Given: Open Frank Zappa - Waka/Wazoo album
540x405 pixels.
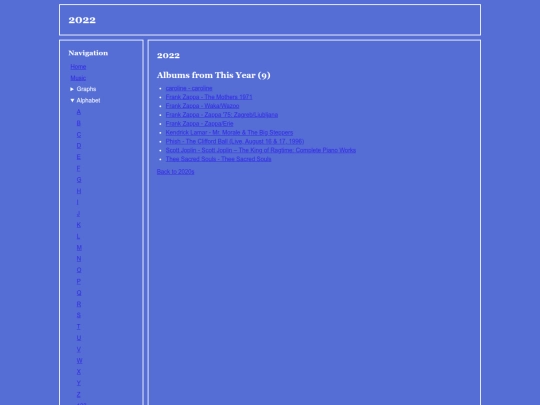Looking at the screenshot, I should tap(202, 106).
